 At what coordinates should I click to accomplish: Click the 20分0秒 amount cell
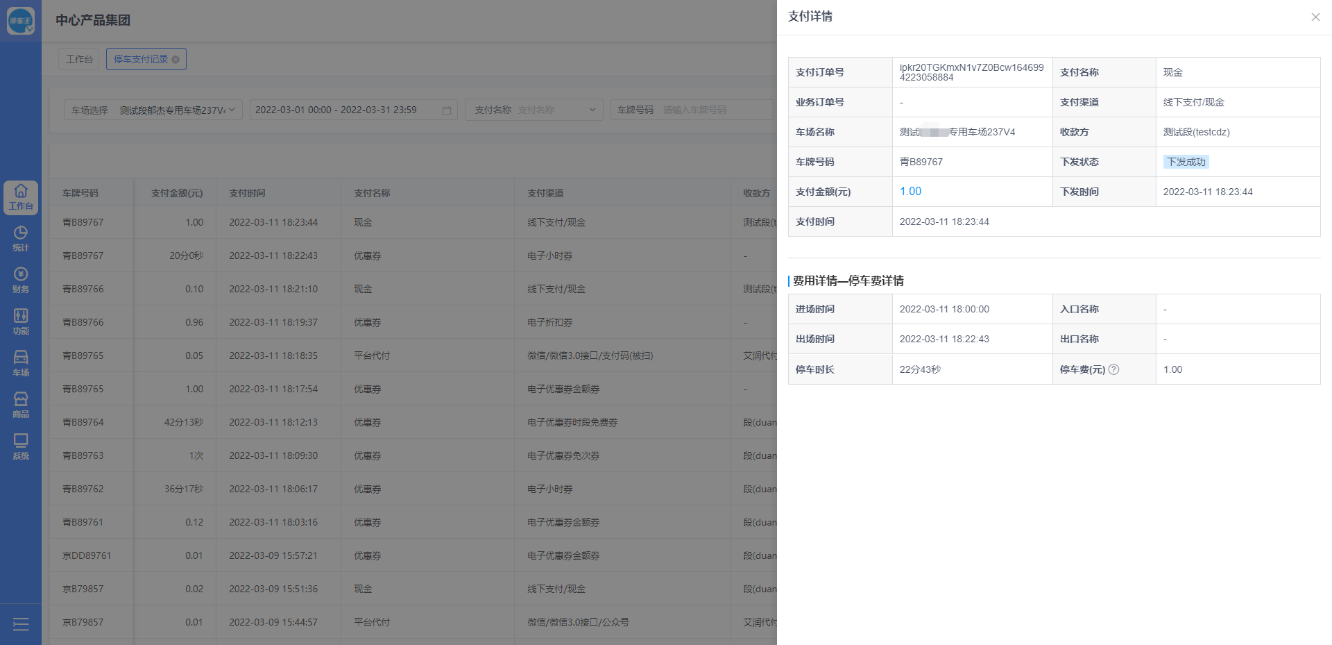(186, 256)
